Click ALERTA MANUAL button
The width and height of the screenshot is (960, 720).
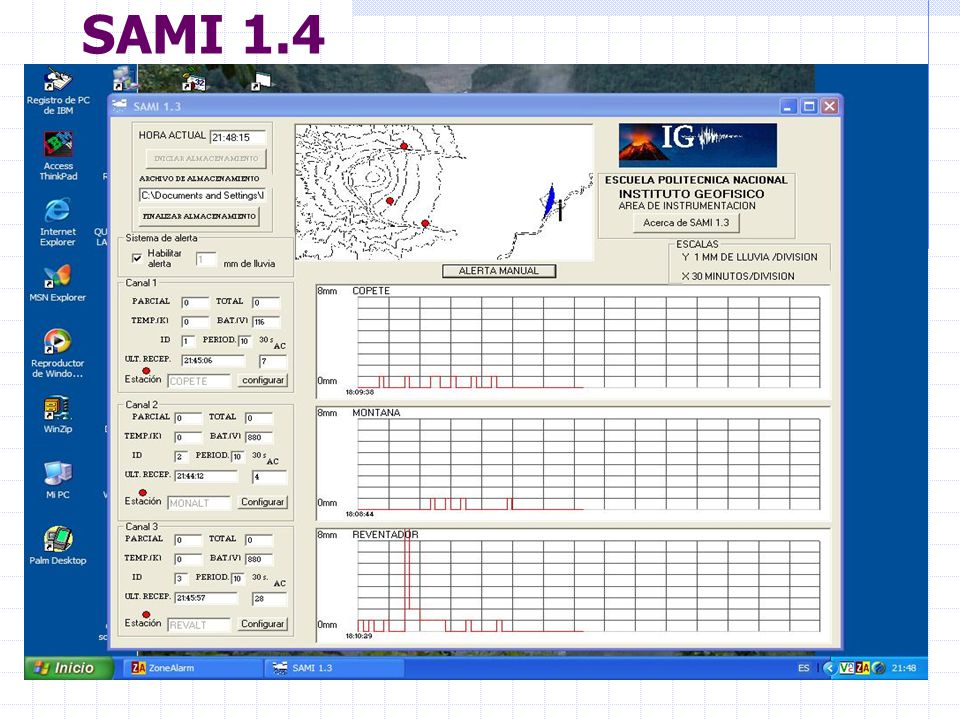(x=499, y=271)
